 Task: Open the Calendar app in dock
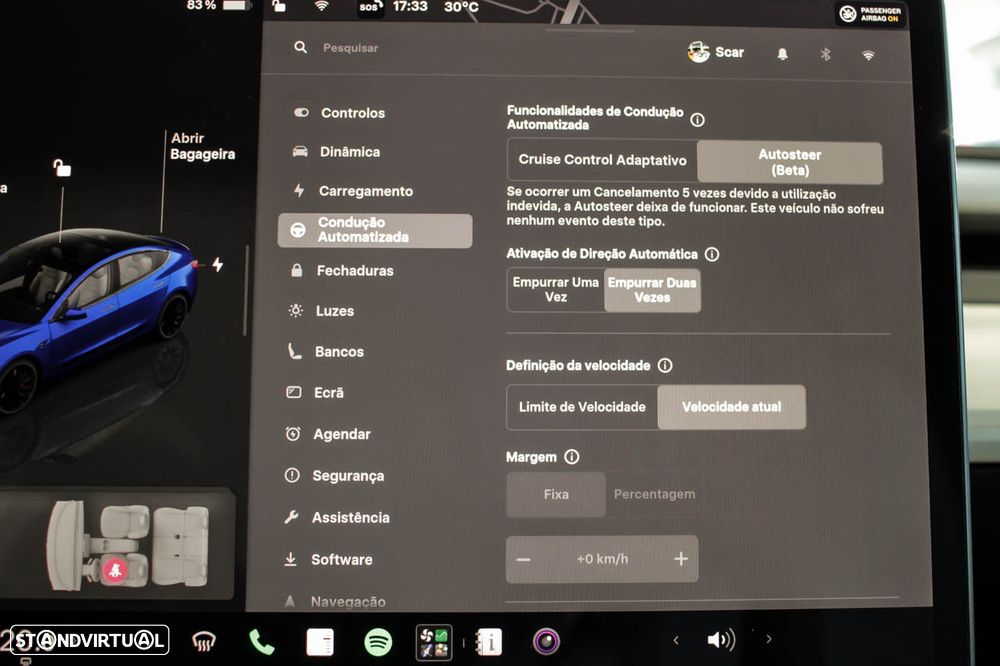320,642
